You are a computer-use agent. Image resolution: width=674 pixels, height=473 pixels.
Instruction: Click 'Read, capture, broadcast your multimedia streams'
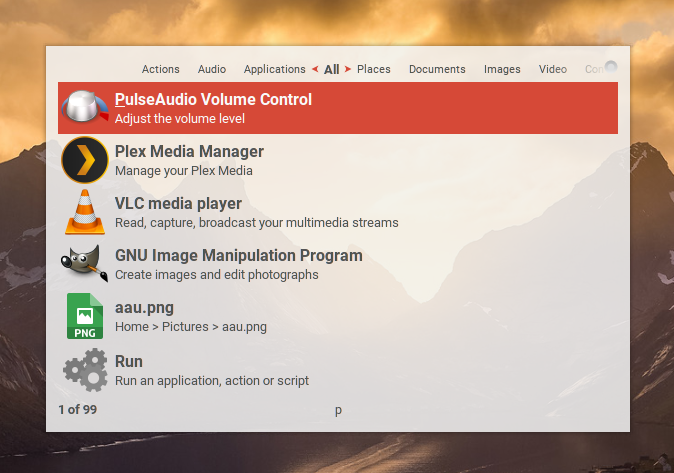coord(257,223)
